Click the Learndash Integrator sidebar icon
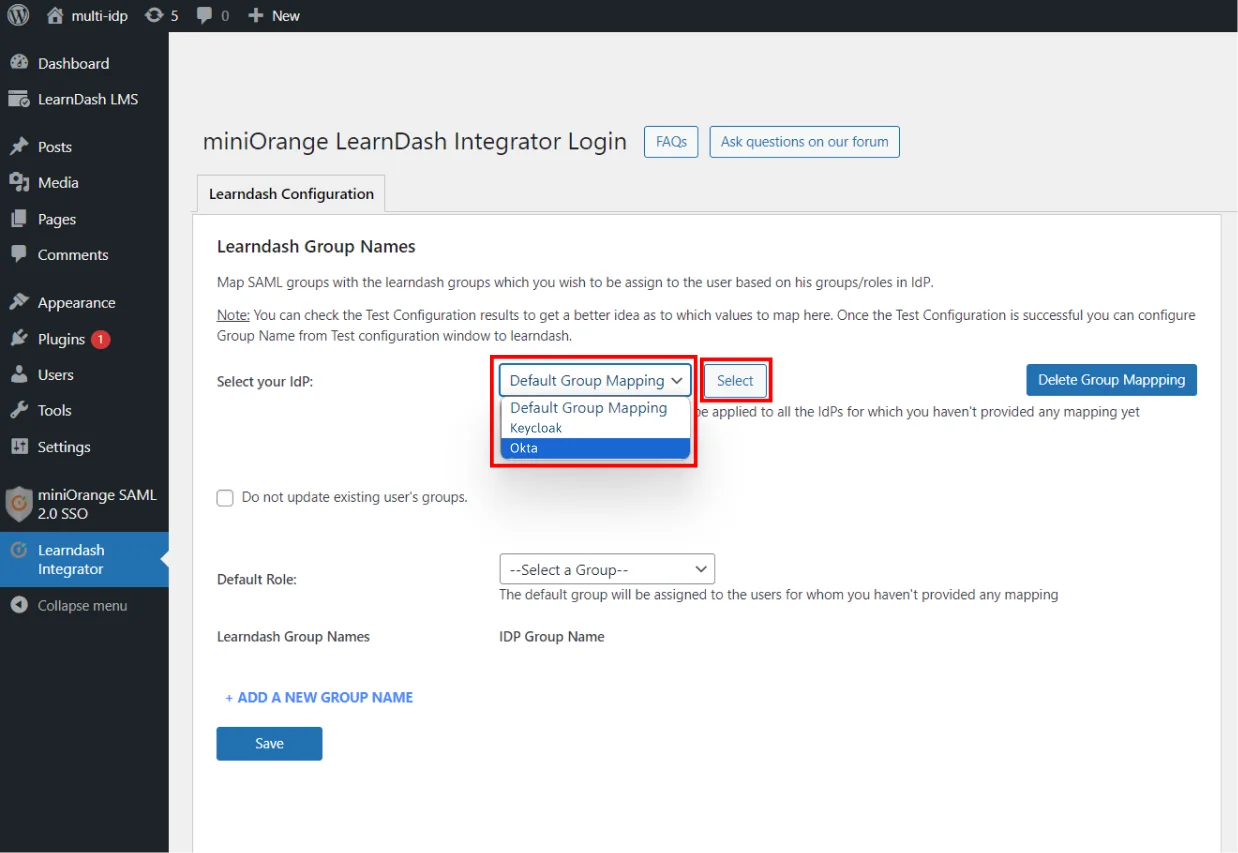This screenshot has height=853, width=1238. pyautogui.click(x=19, y=550)
